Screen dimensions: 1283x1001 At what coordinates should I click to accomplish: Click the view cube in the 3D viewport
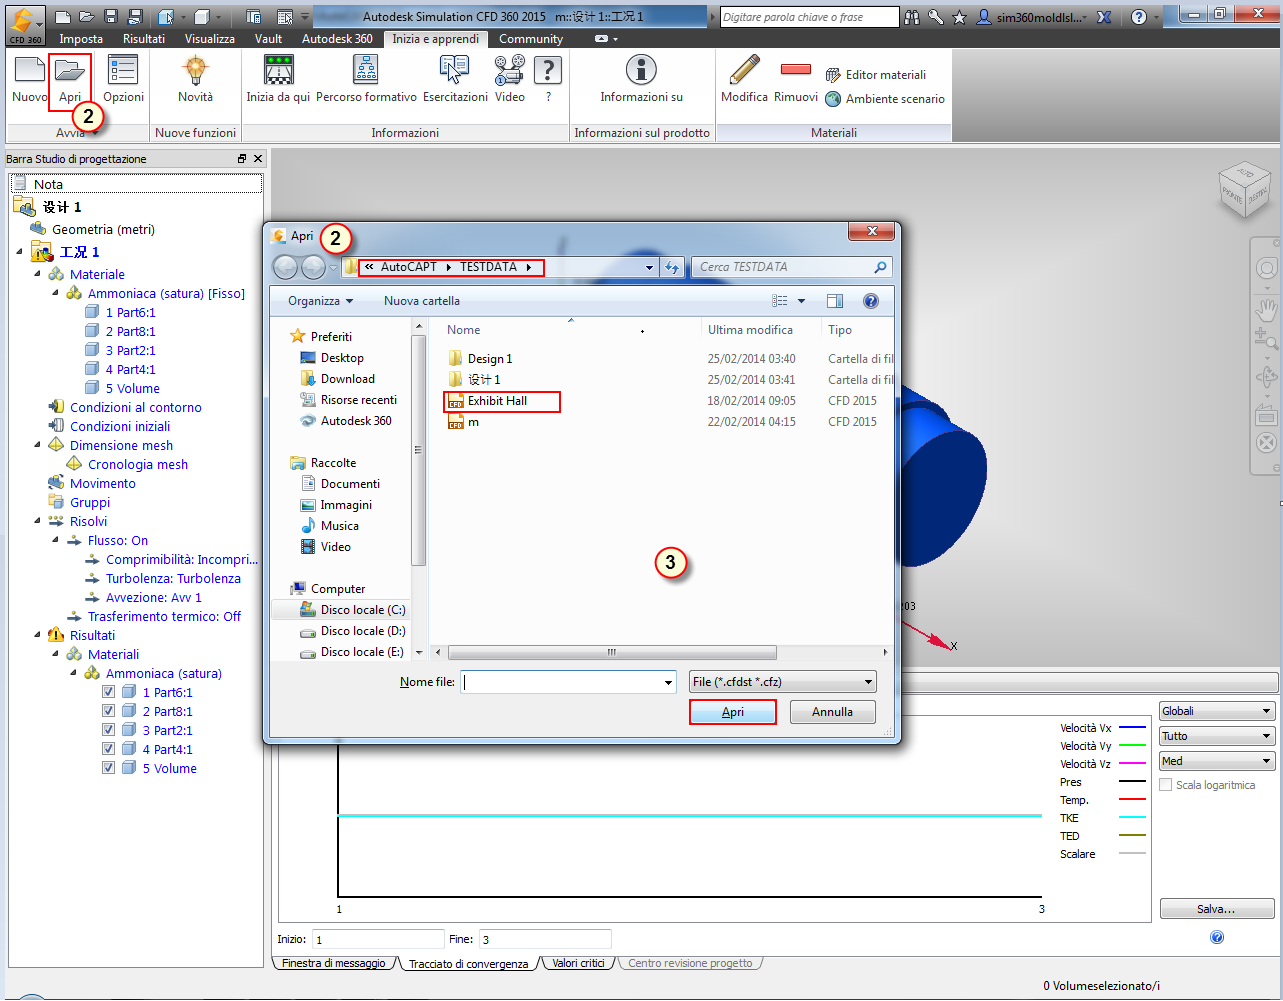1243,188
